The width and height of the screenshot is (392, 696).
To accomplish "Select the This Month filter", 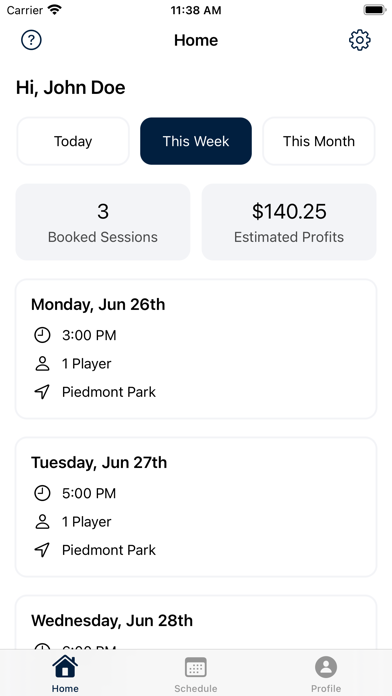I will coord(319,141).
